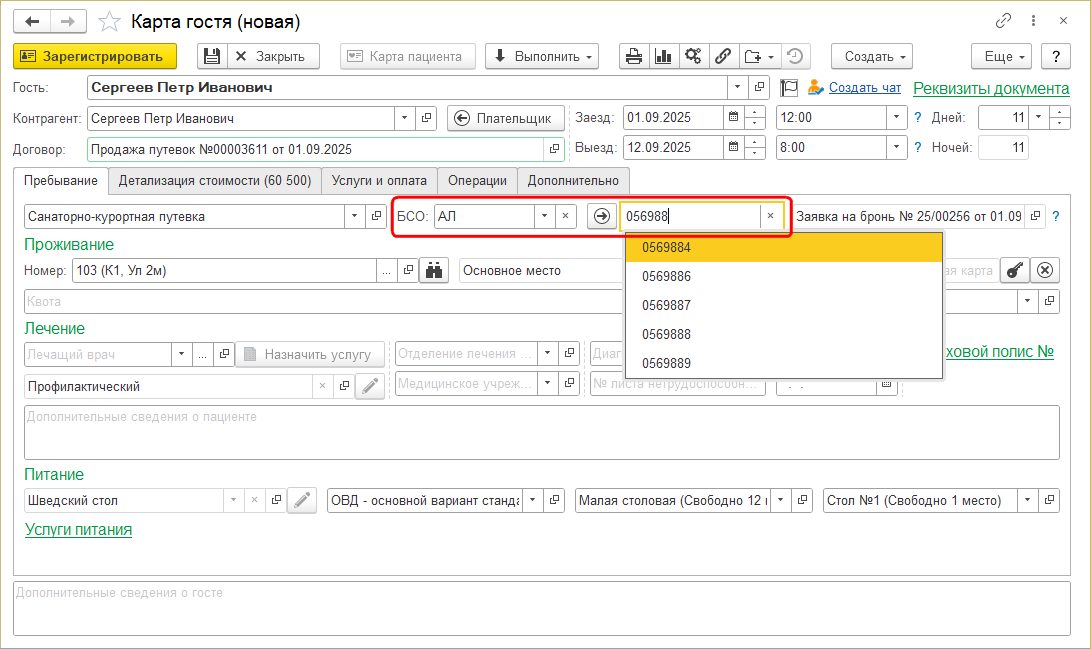Image resolution: width=1091 pixels, height=649 pixels.
Task: Click the flag icon next to guest name
Action: pos(789,87)
